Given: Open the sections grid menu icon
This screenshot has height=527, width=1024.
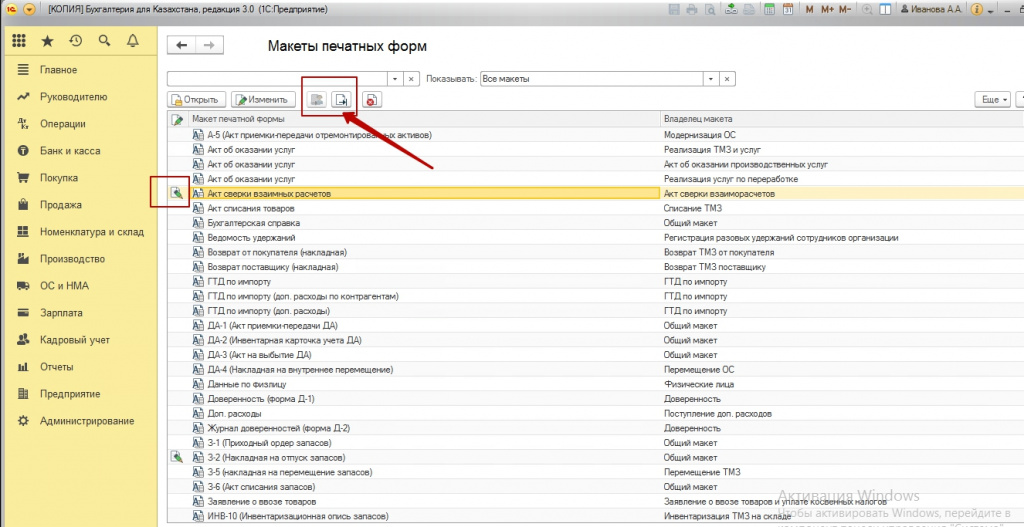Looking at the screenshot, I should 18,41.
